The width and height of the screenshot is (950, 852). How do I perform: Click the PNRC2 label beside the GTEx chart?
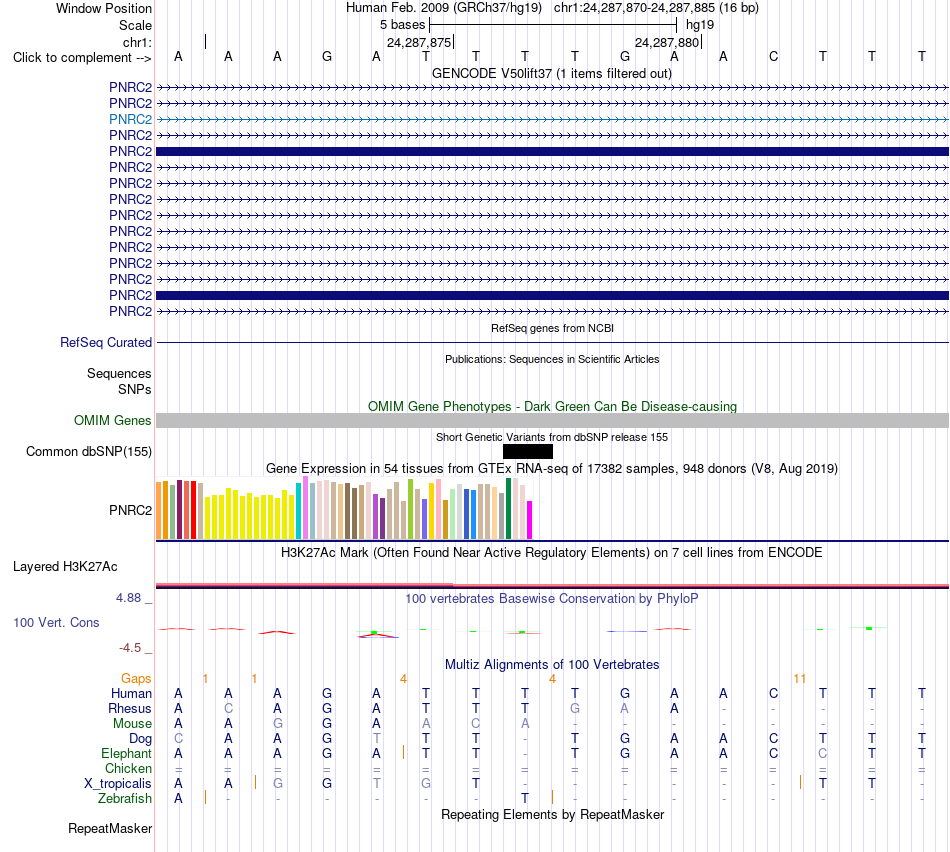(x=130, y=510)
